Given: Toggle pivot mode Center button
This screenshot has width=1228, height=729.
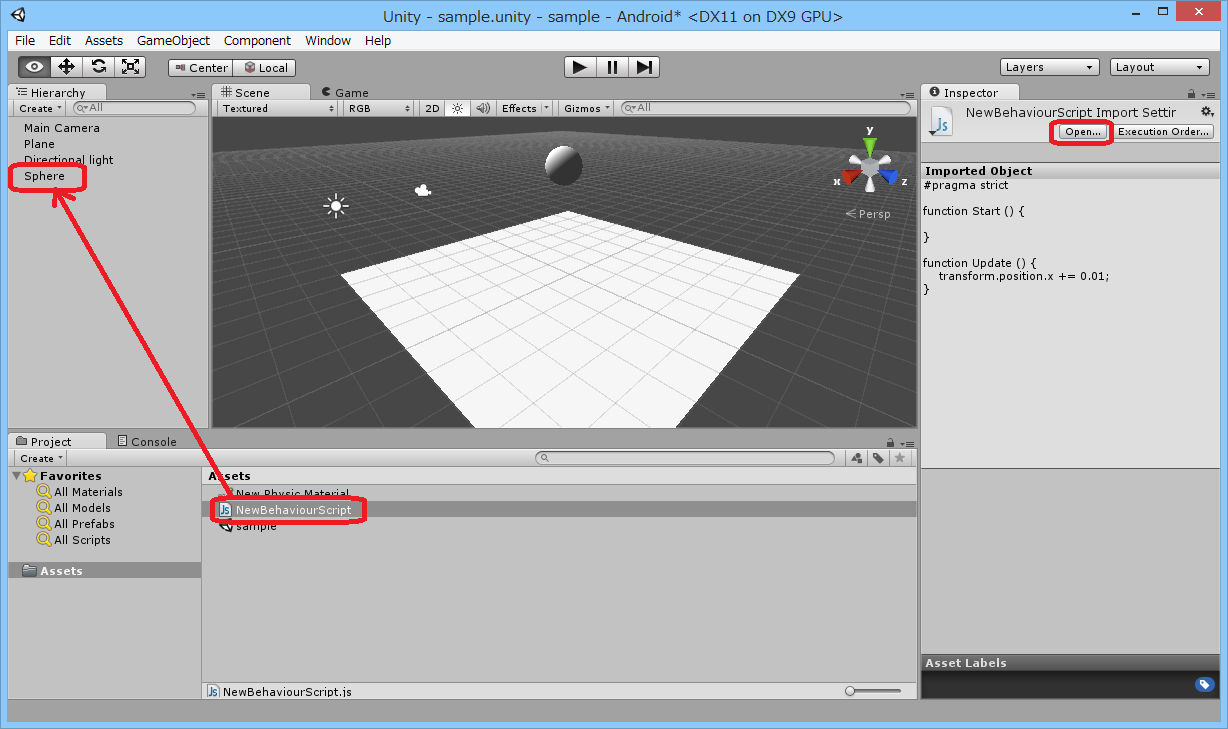Looking at the screenshot, I should click(200, 68).
